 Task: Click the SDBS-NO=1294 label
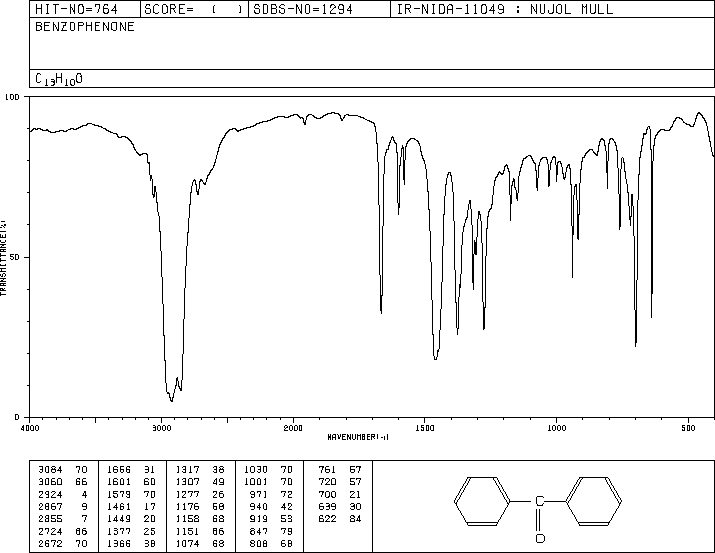tap(303, 9)
